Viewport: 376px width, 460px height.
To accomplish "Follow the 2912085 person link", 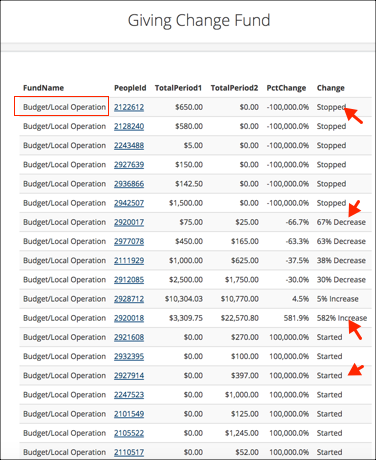I will pos(129,280).
